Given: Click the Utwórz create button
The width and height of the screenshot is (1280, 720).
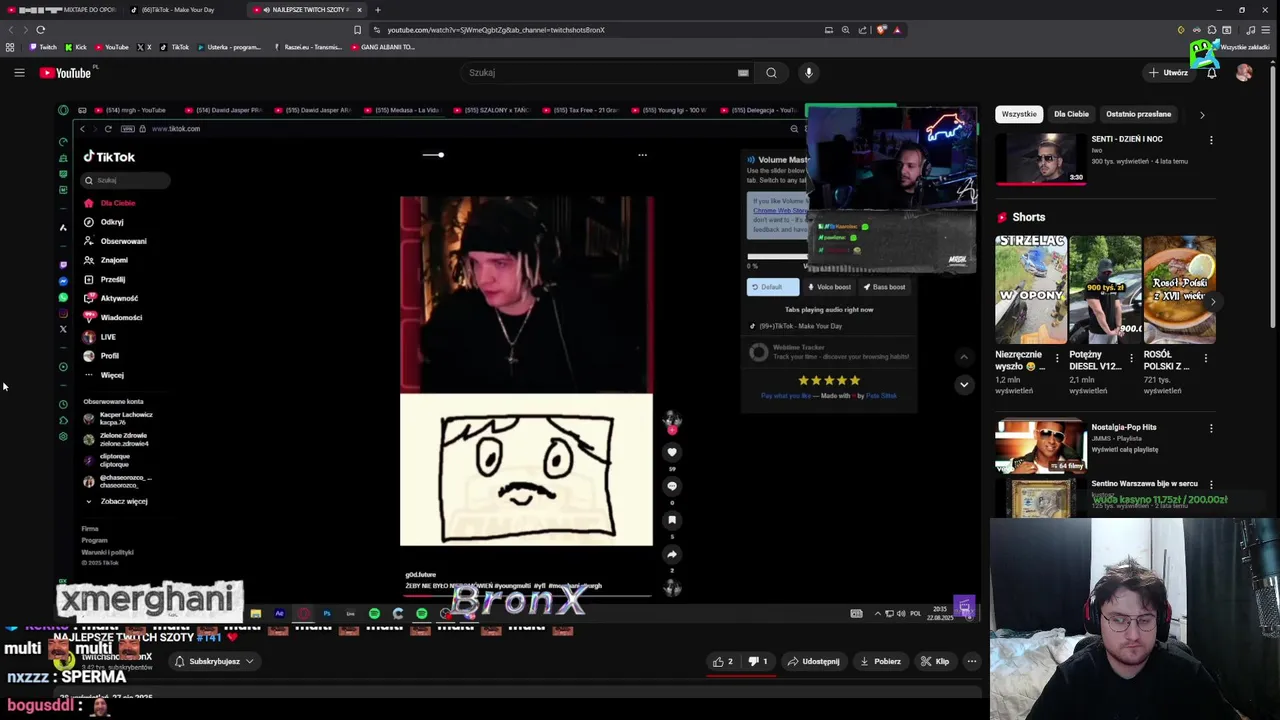Looking at the screenshot, I should [x=1168, y=72].
